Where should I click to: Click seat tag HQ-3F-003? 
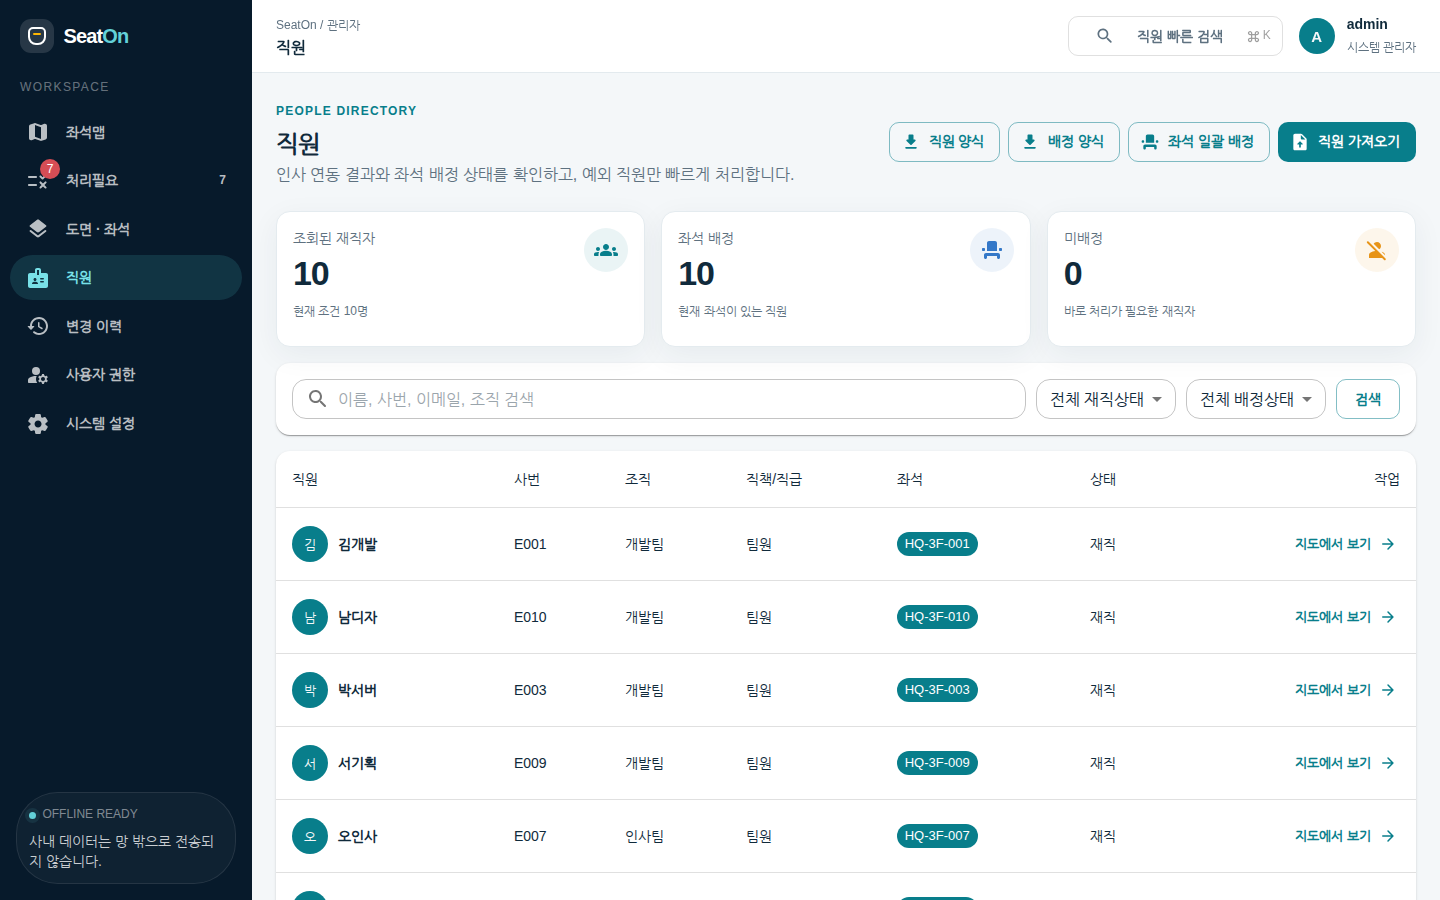click(937, 690)
